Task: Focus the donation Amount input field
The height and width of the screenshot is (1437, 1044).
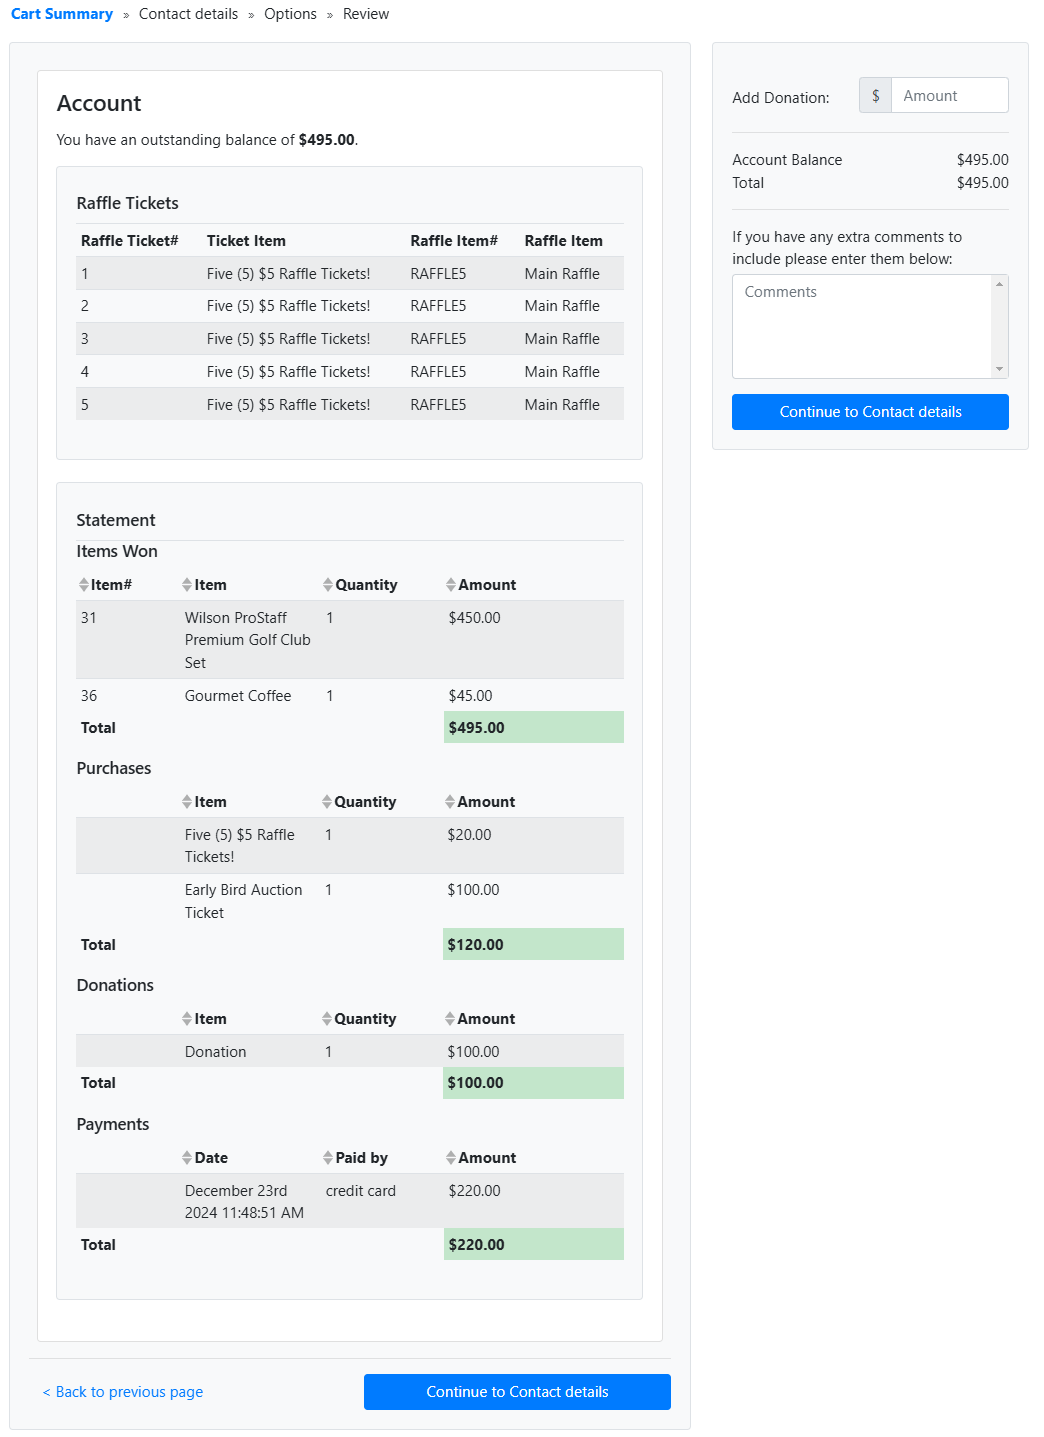Action: click(949, 96)
